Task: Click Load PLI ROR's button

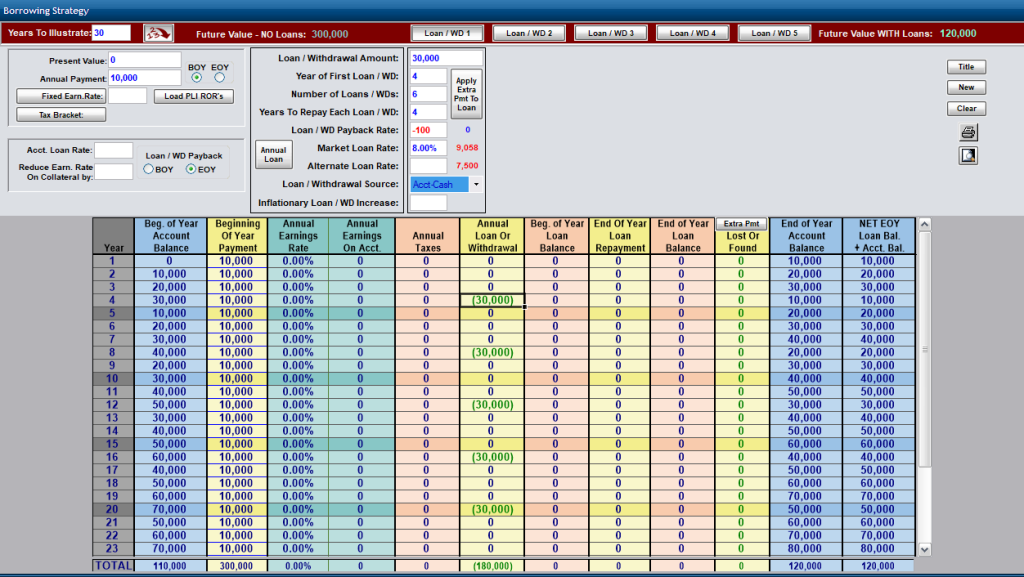Action: [194, 96]
